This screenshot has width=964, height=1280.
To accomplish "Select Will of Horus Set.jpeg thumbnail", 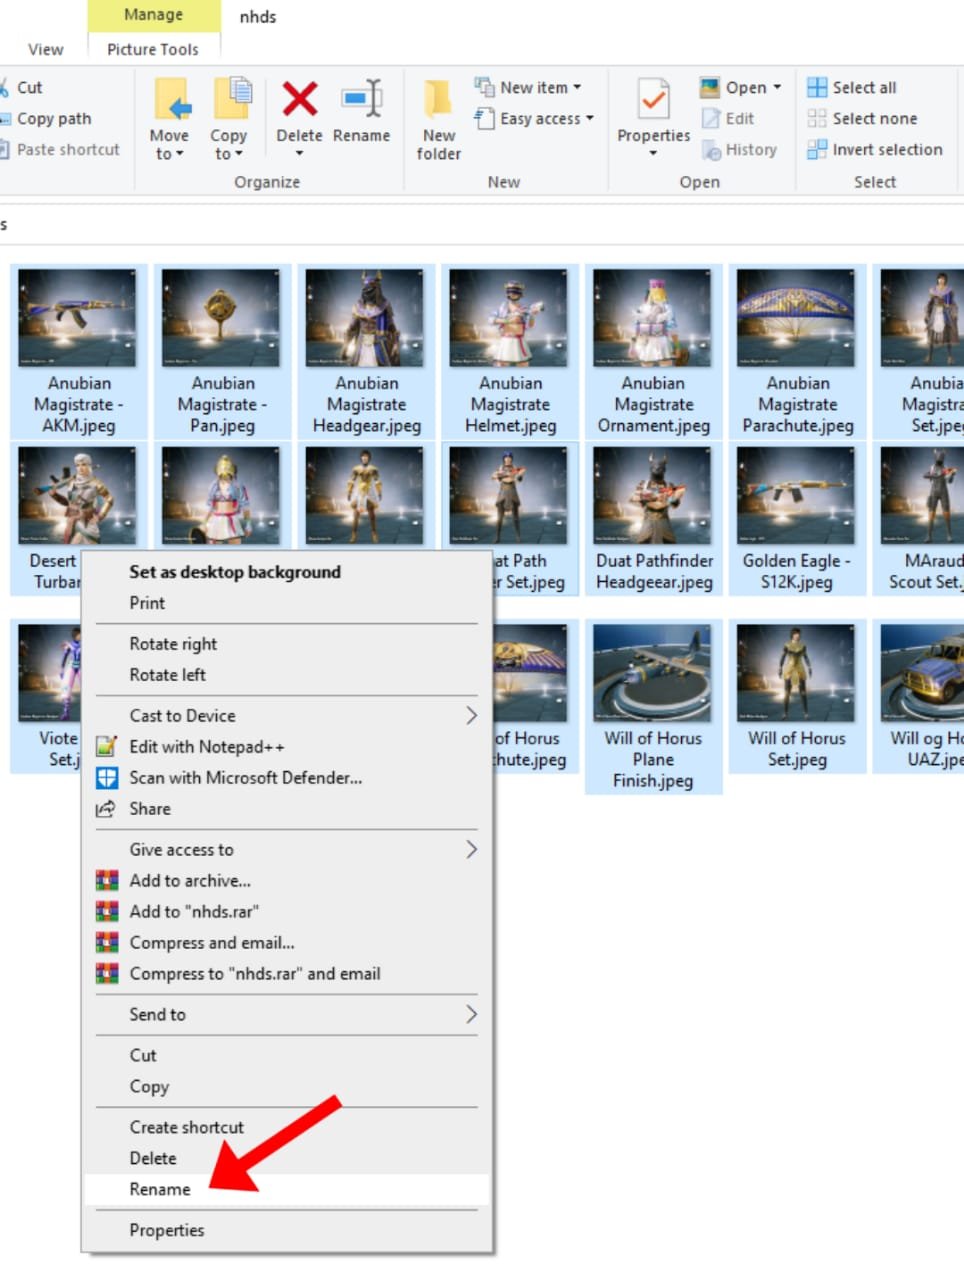I will [x=796, y=673].
